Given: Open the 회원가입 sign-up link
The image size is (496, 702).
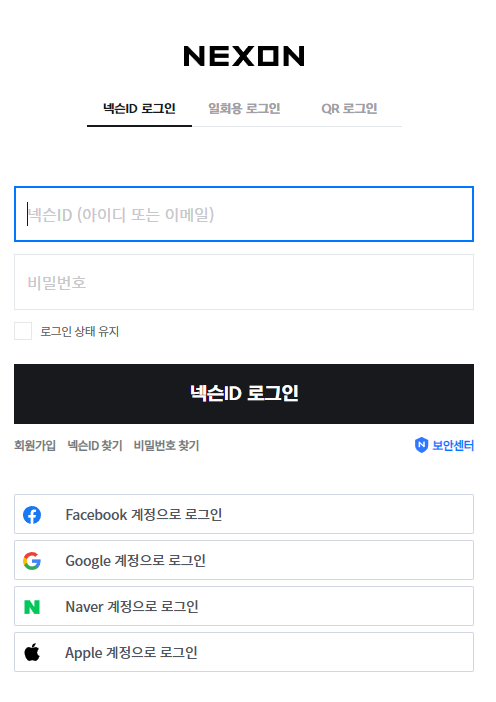Looking at the screenshot, I should (x=35, y=445).
